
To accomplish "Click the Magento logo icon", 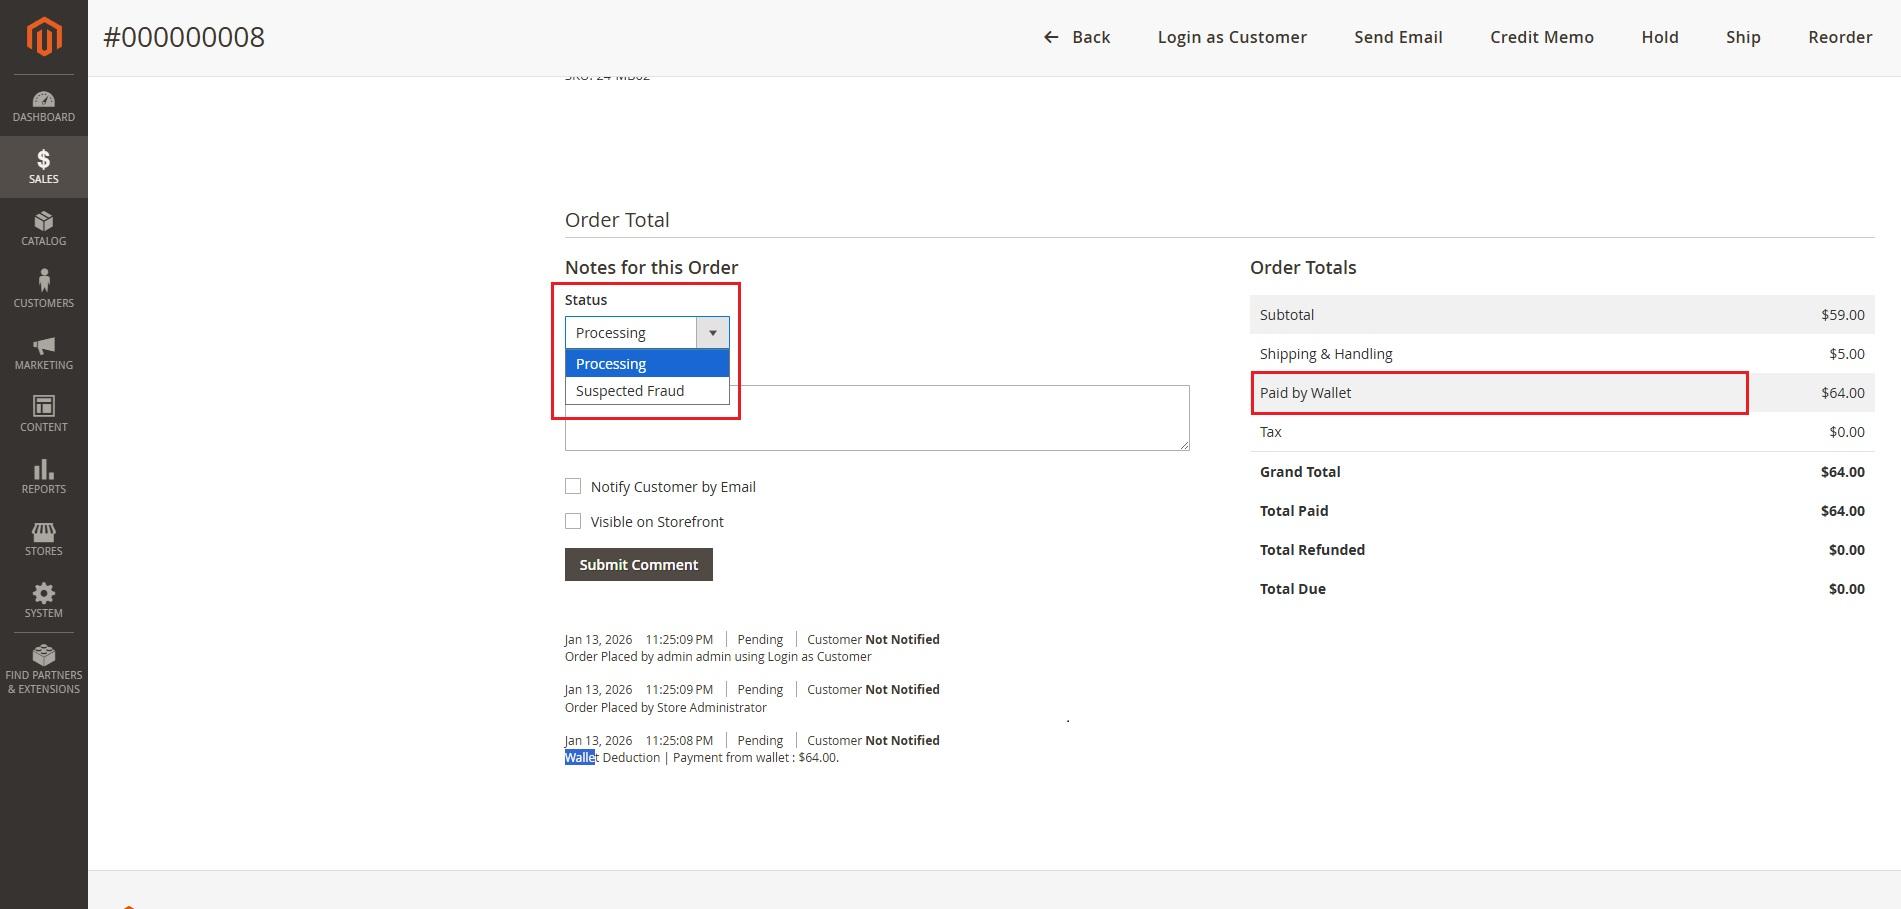I will coord(43,37).
